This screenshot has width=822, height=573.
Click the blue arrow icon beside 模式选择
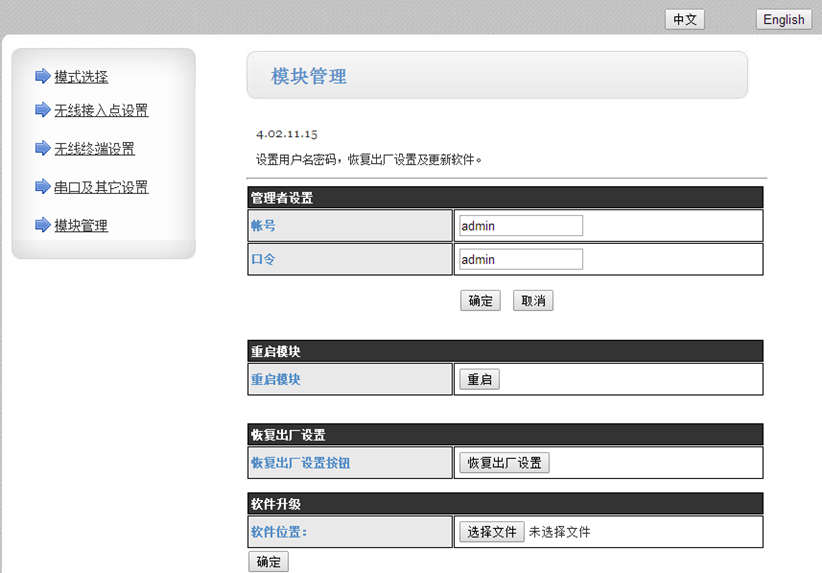click(x=42, y=77)
